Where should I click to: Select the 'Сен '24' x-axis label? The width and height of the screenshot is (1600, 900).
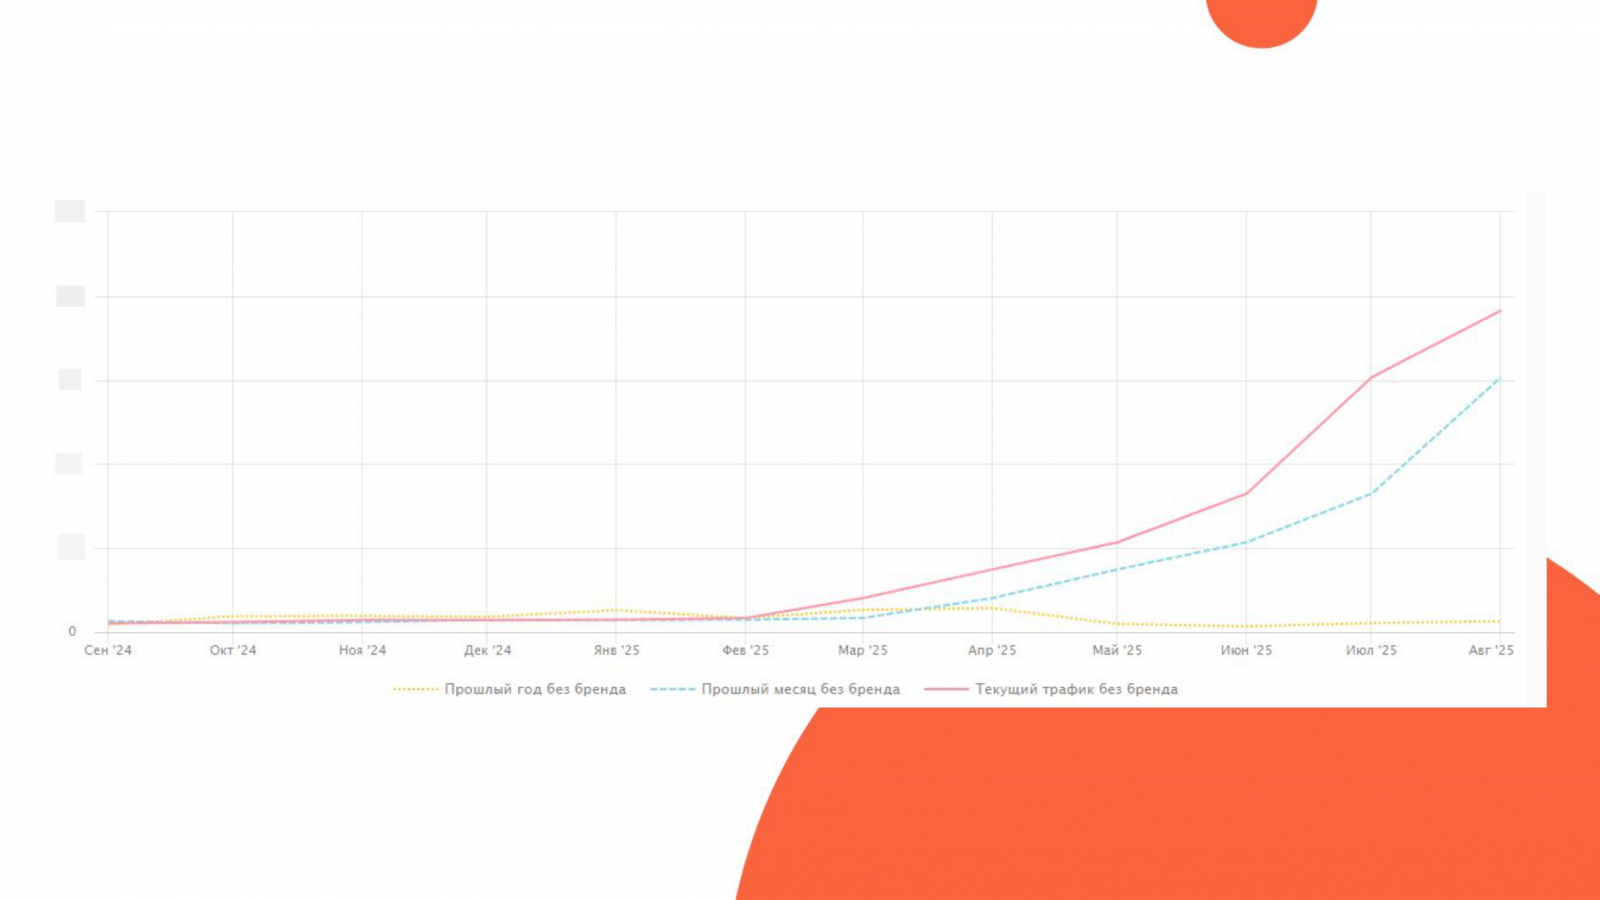point(108,650)
